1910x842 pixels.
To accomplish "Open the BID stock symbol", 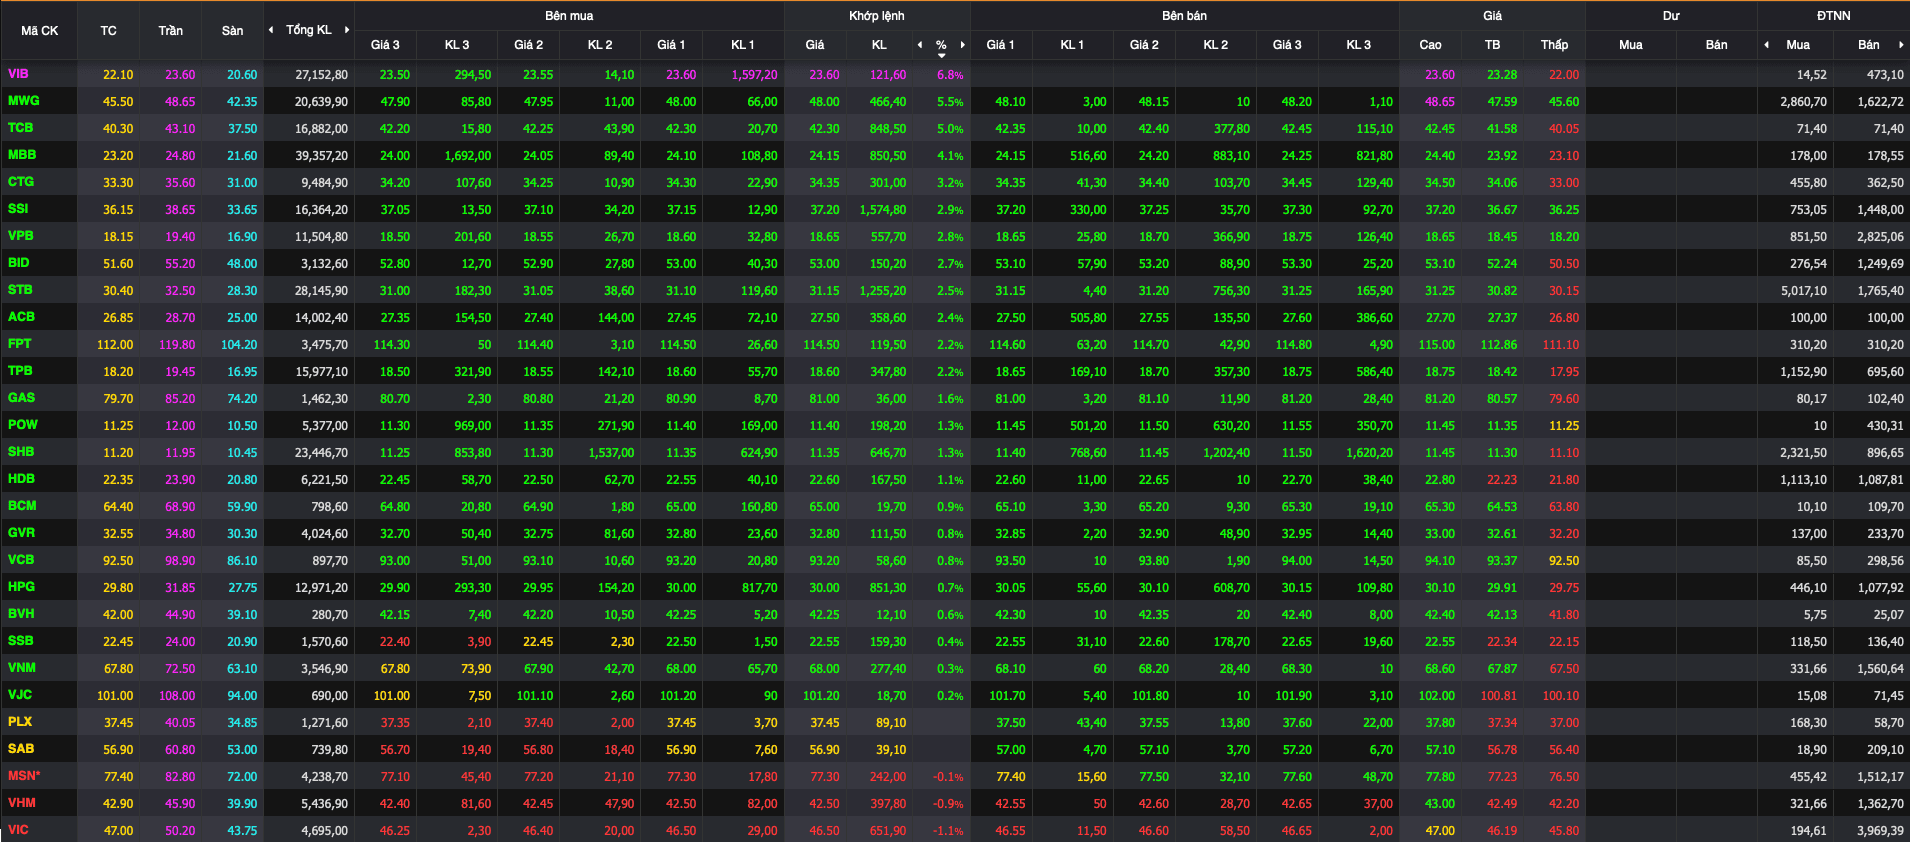I will click(19, 263).
